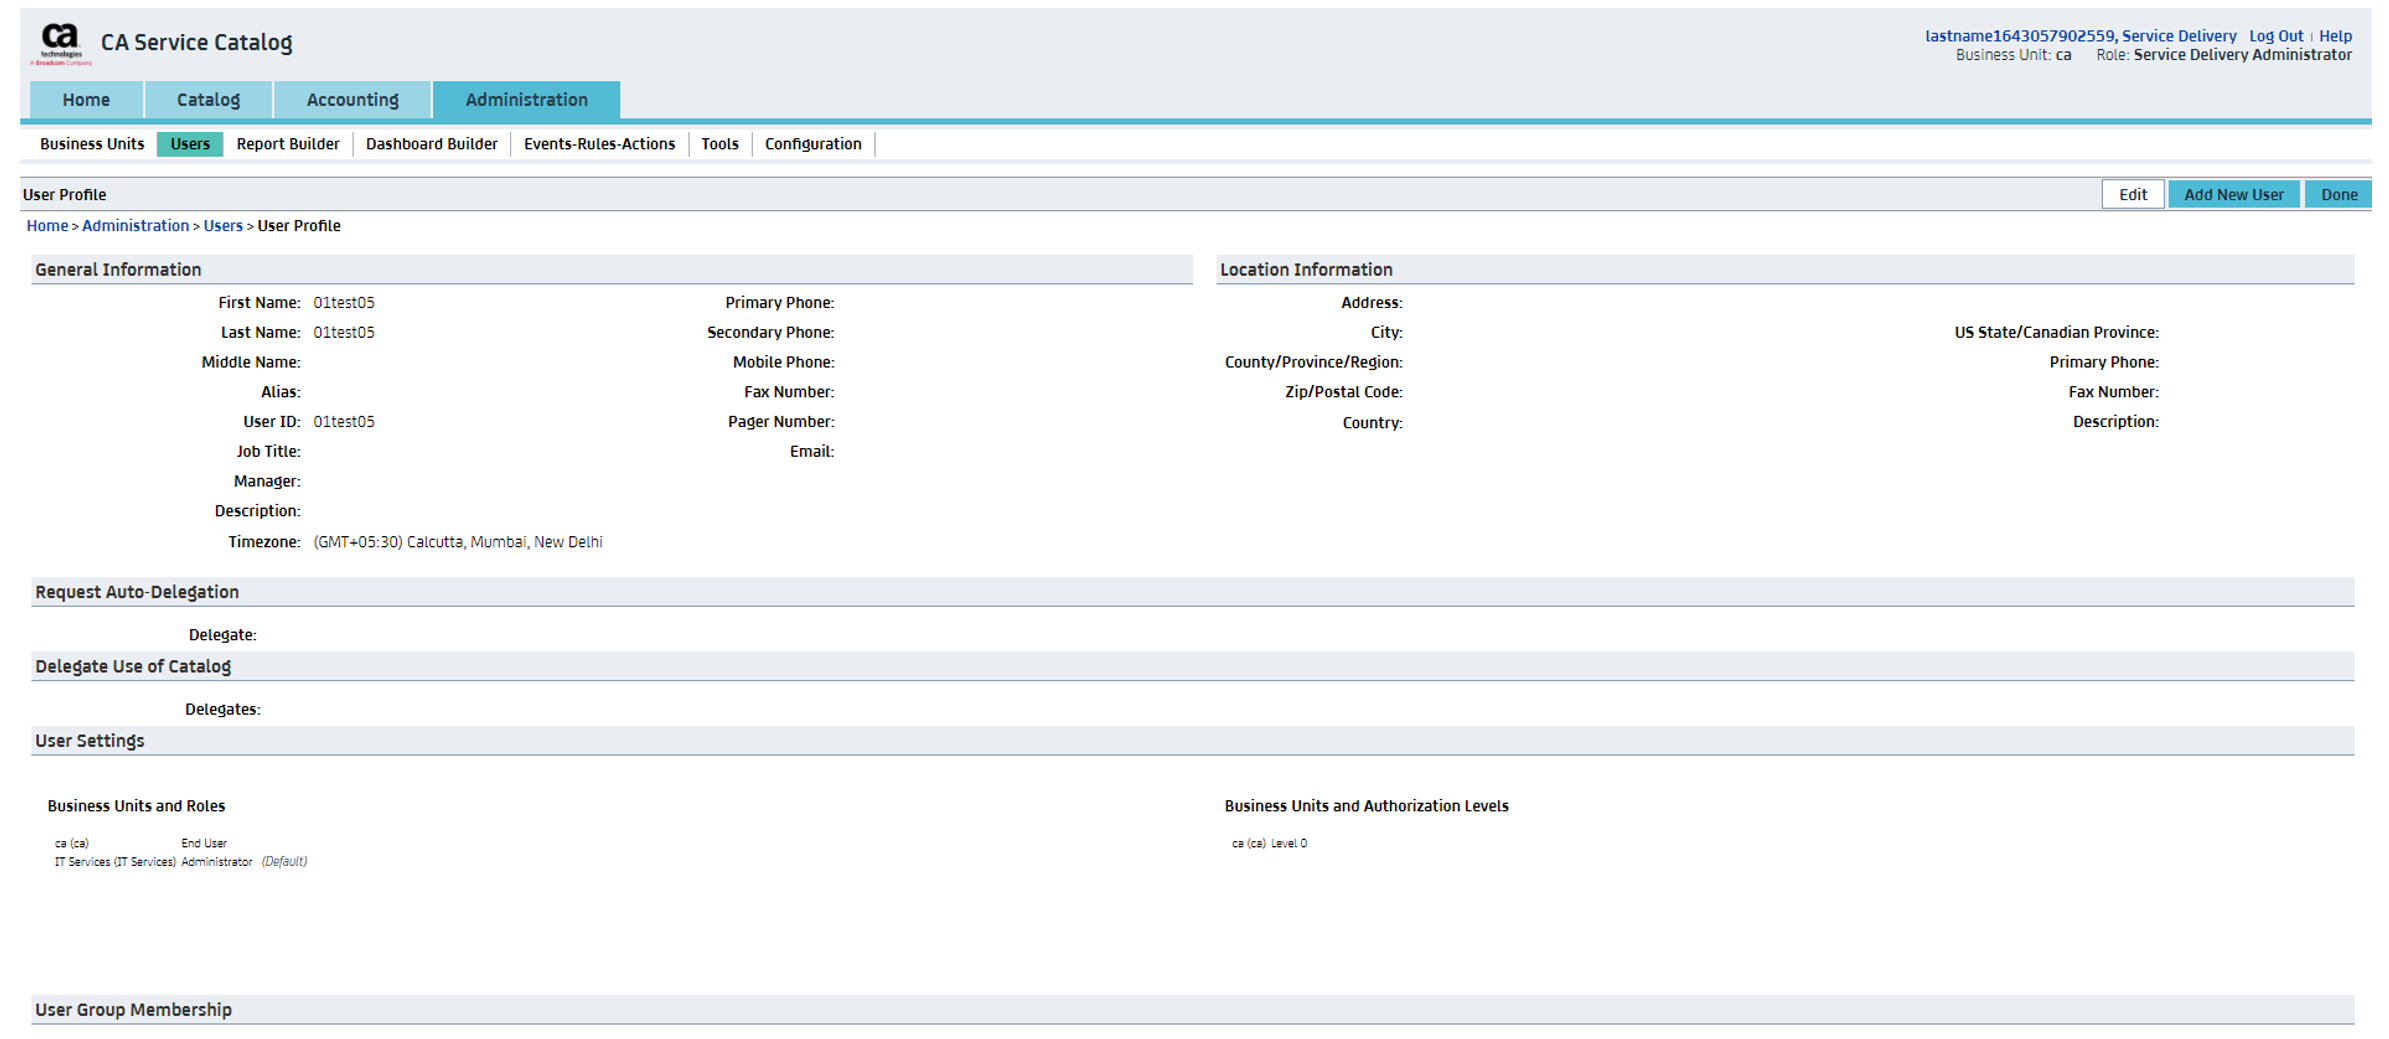The width and height of the screenshot is (2389, 1039).
Task: Click the logged-in user name link
Action: click(2080, 36)
